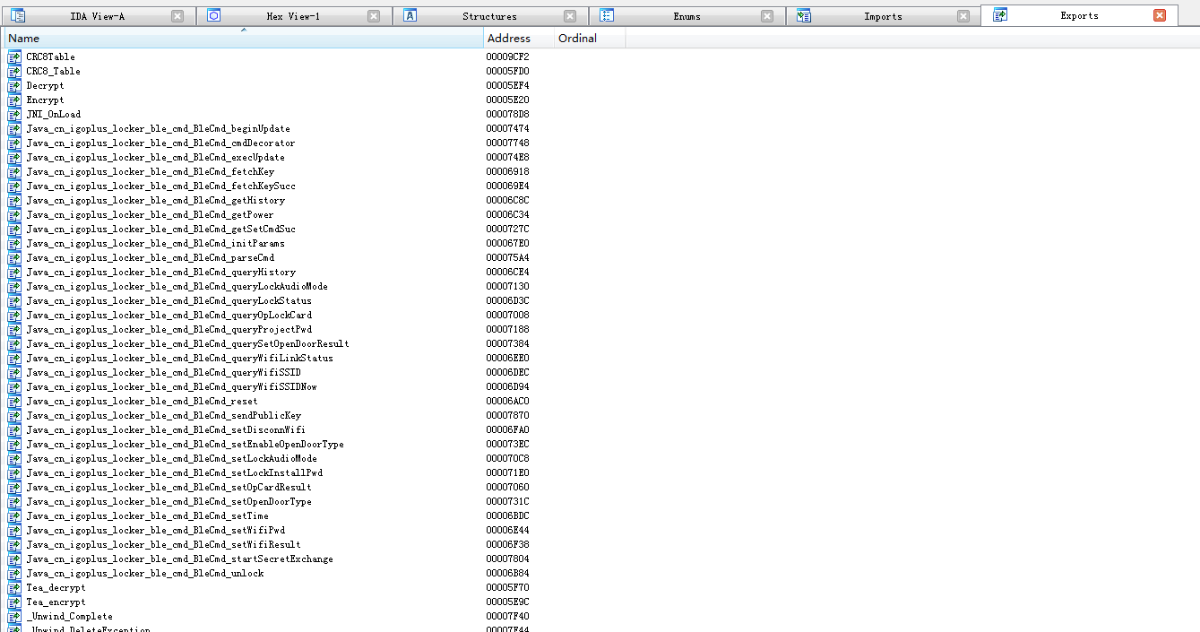This screenshot has height=632, width=1200.
Task: Close the Structures tab
Action: 570,16
